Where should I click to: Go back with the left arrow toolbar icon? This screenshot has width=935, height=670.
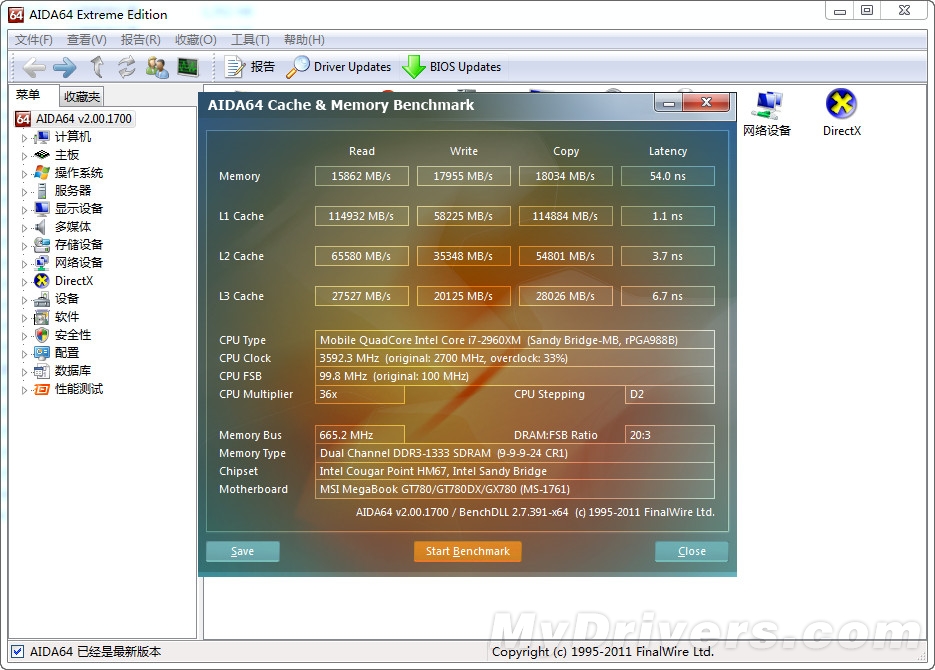34,67
